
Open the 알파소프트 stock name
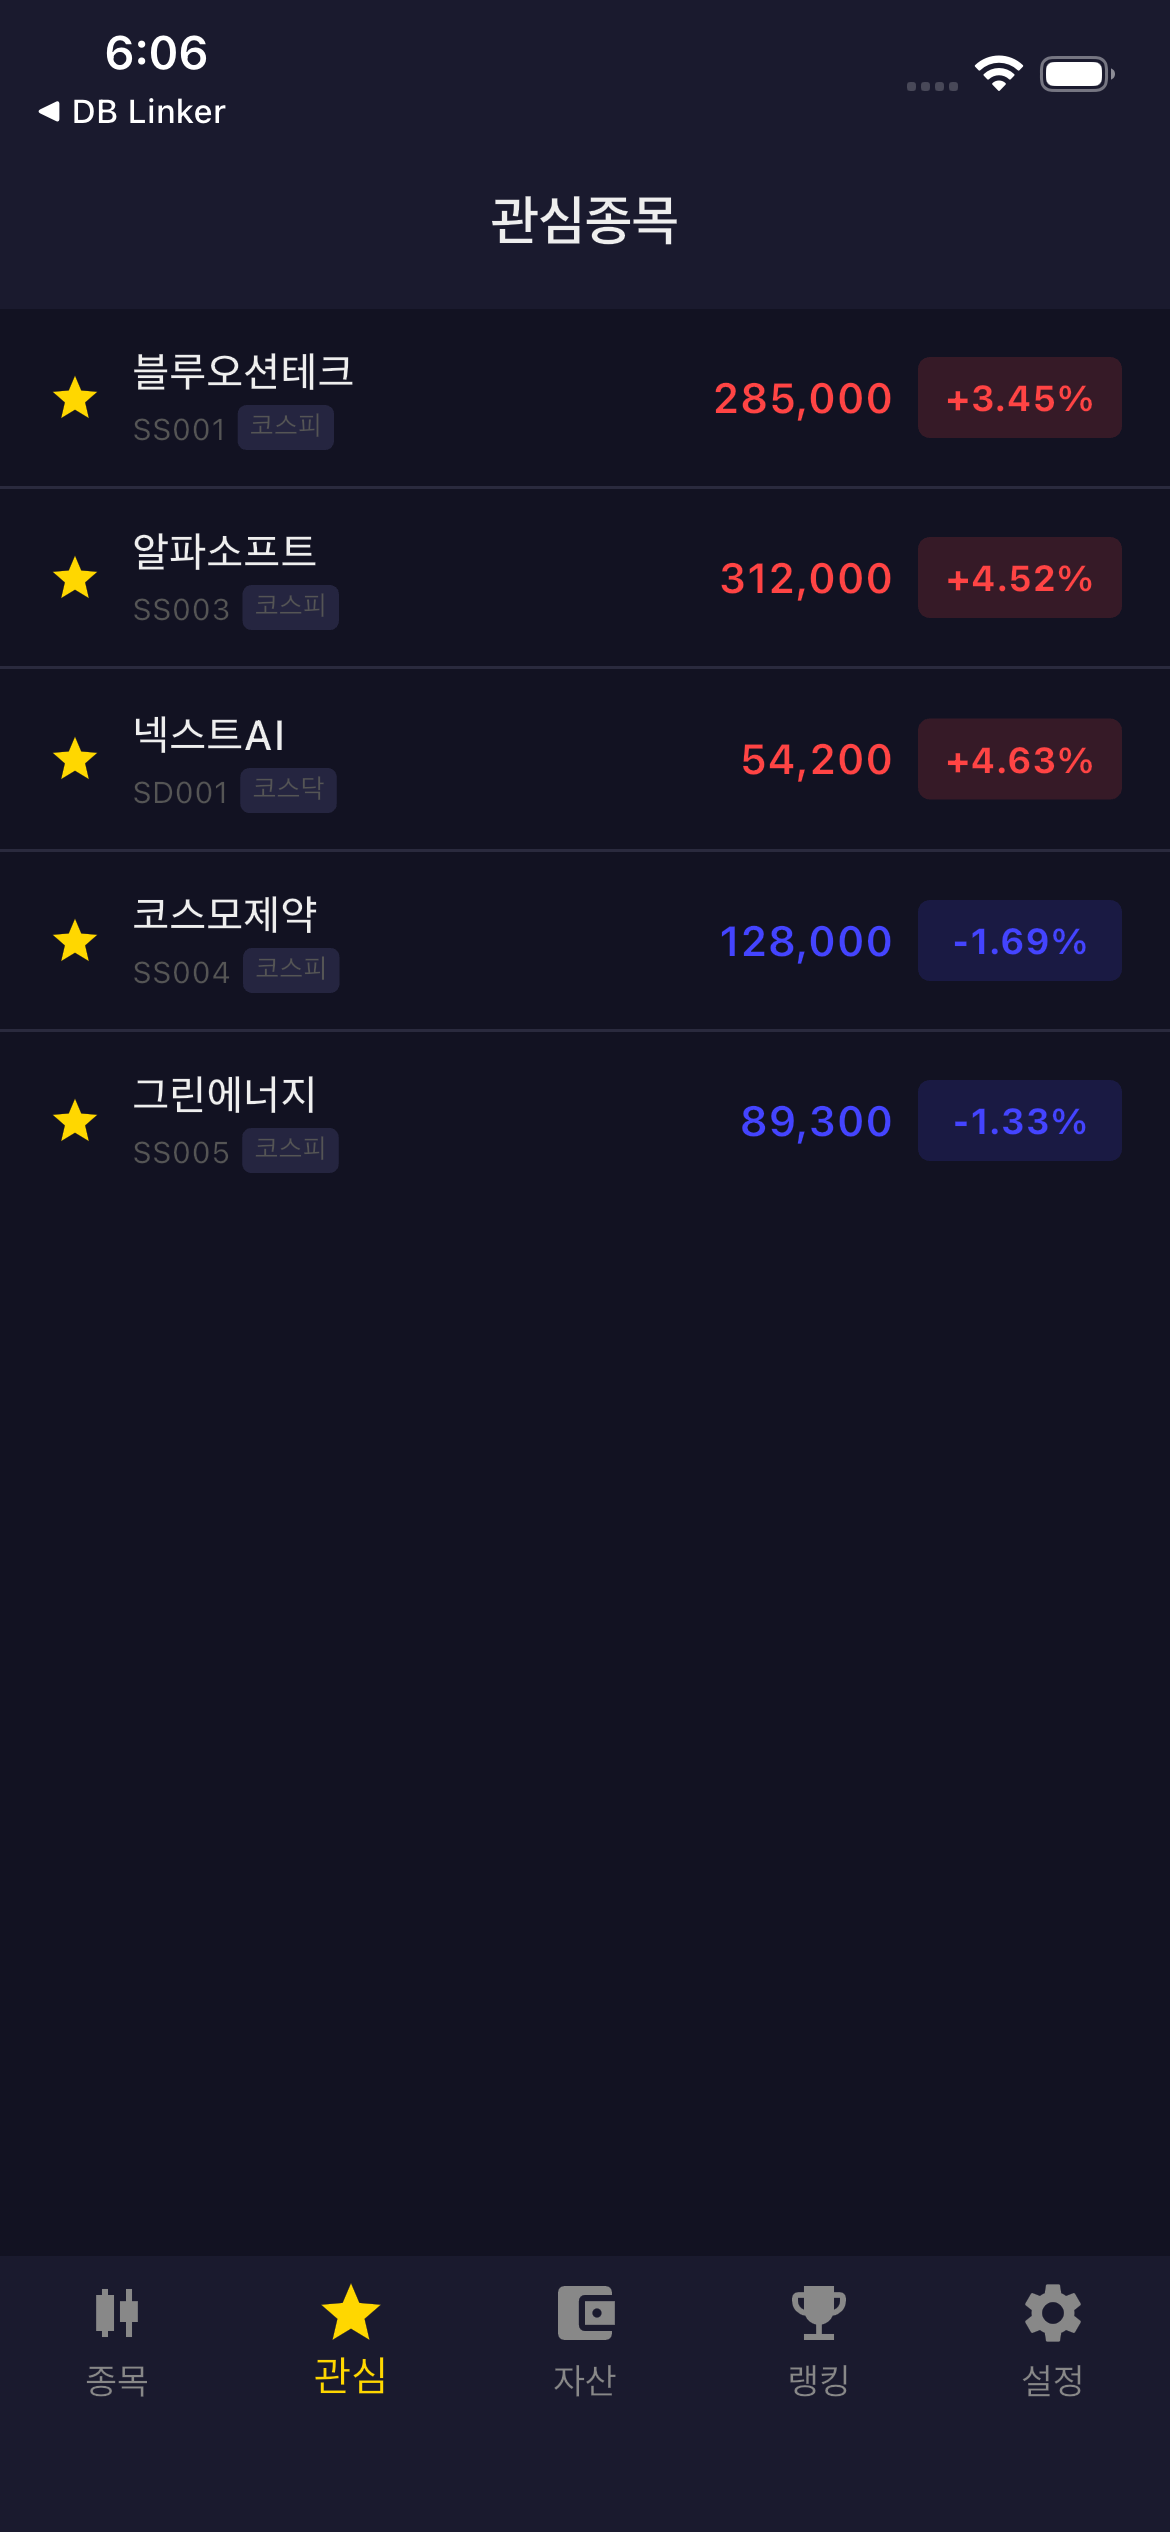(x=225, y=551)
